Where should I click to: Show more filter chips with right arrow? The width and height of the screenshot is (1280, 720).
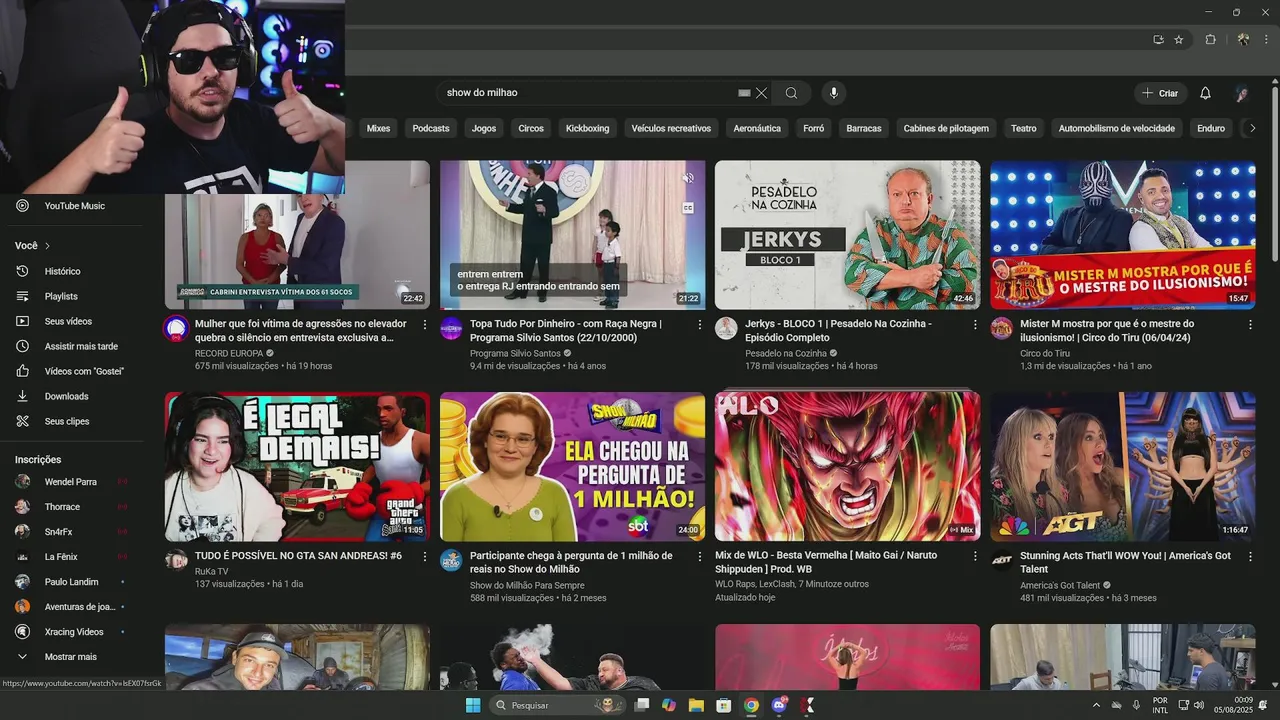(x=1252, y=128)
